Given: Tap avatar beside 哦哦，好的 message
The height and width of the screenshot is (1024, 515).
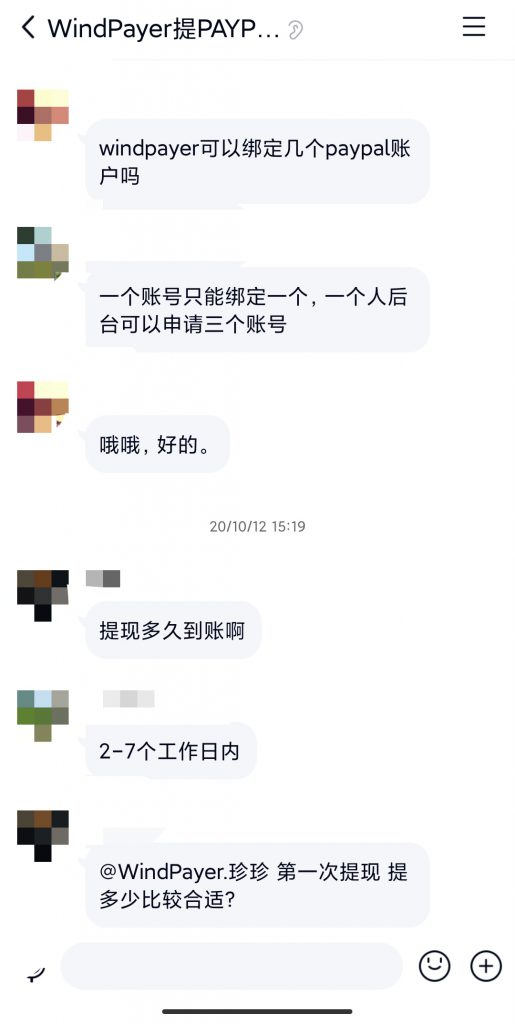Looking at the screenshot, I should 42,407.
